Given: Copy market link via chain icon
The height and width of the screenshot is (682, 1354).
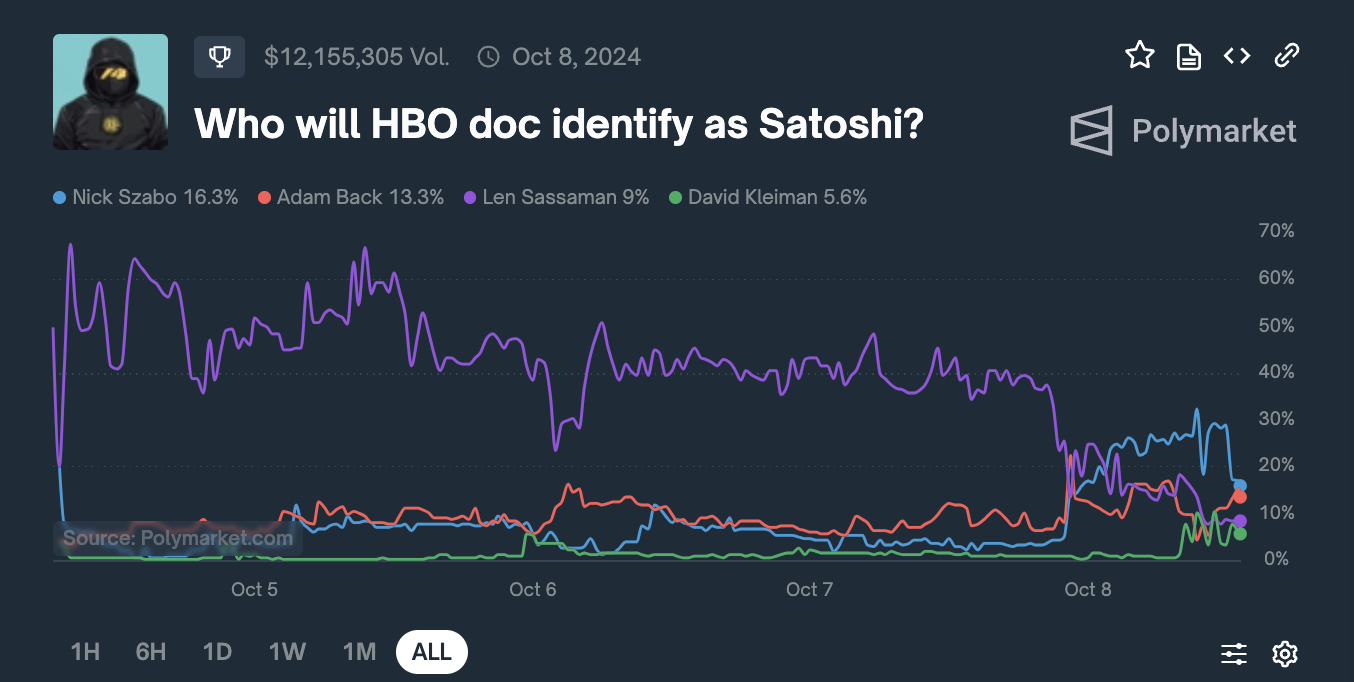Looking at the screenshot, I should pos(1286,56).
